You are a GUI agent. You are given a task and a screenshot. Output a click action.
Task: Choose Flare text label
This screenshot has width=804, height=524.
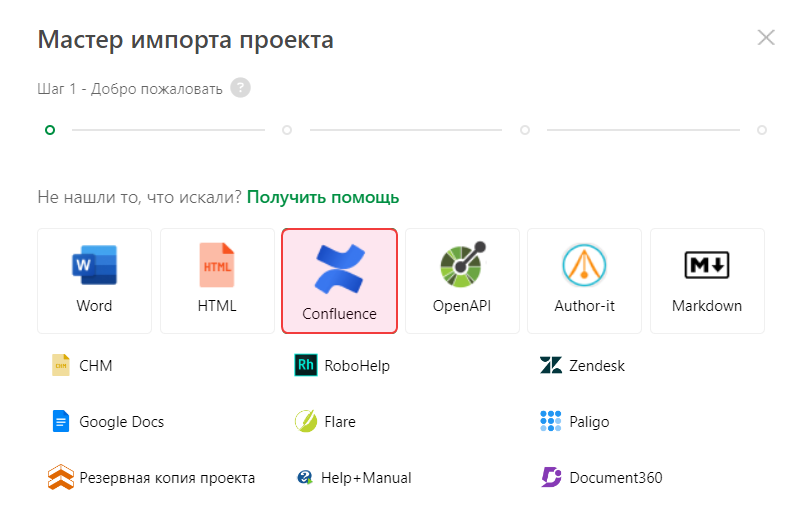[340, 421]
